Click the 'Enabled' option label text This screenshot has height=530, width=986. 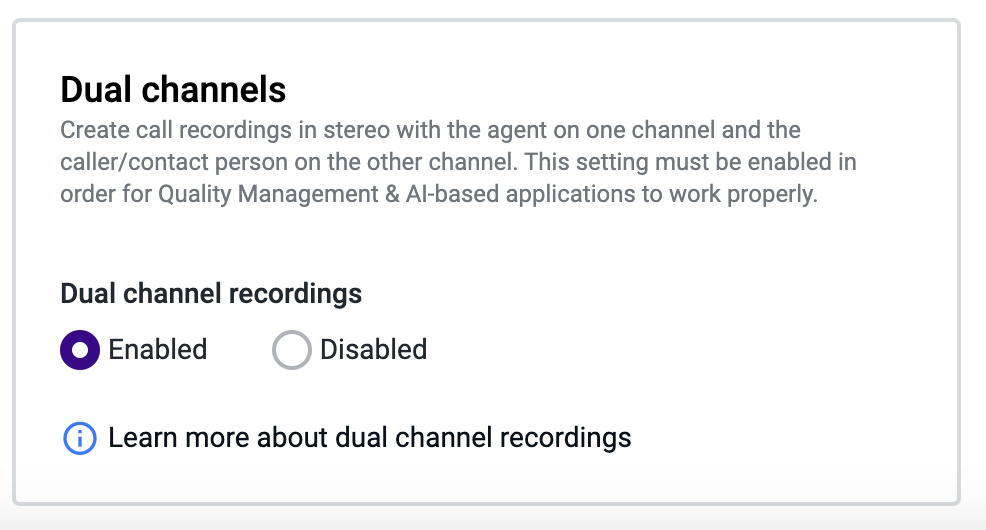158,350
